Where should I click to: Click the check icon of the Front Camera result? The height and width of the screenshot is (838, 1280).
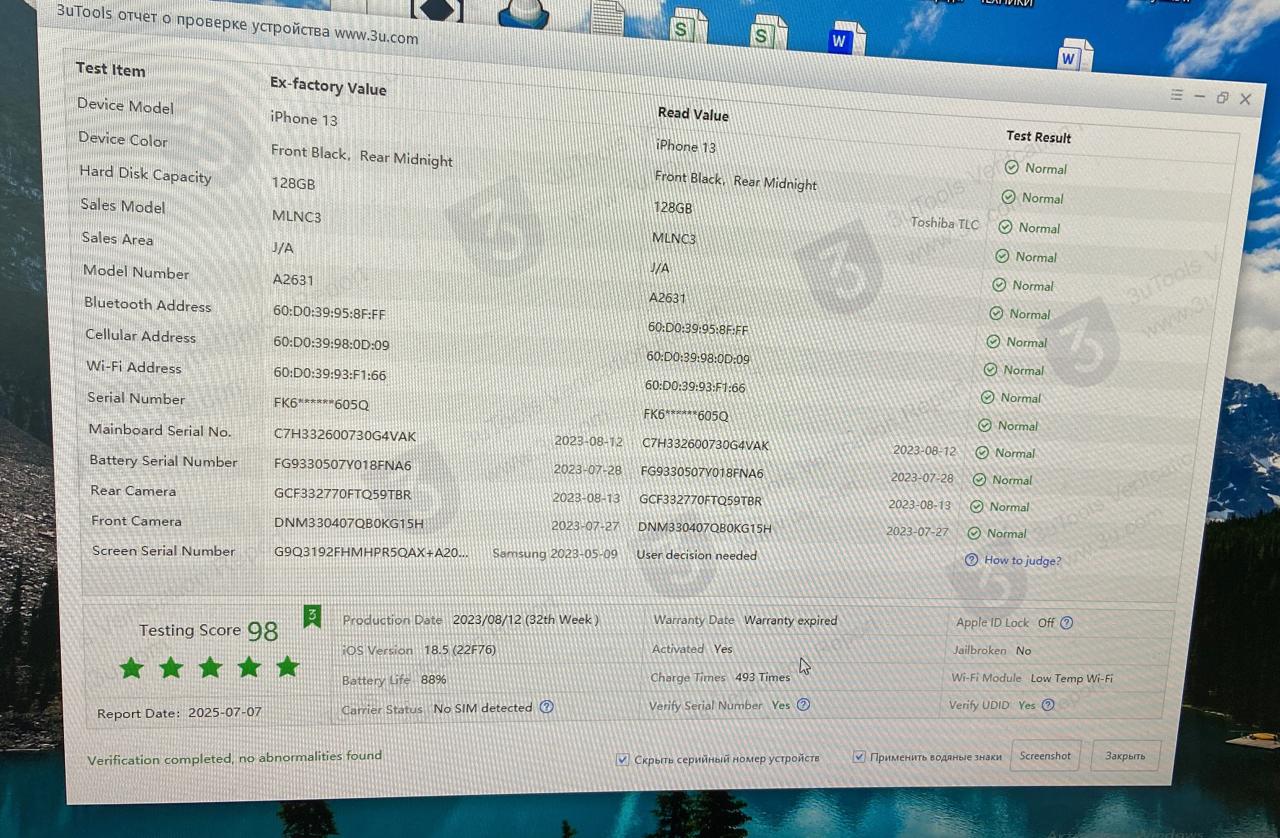975,533
